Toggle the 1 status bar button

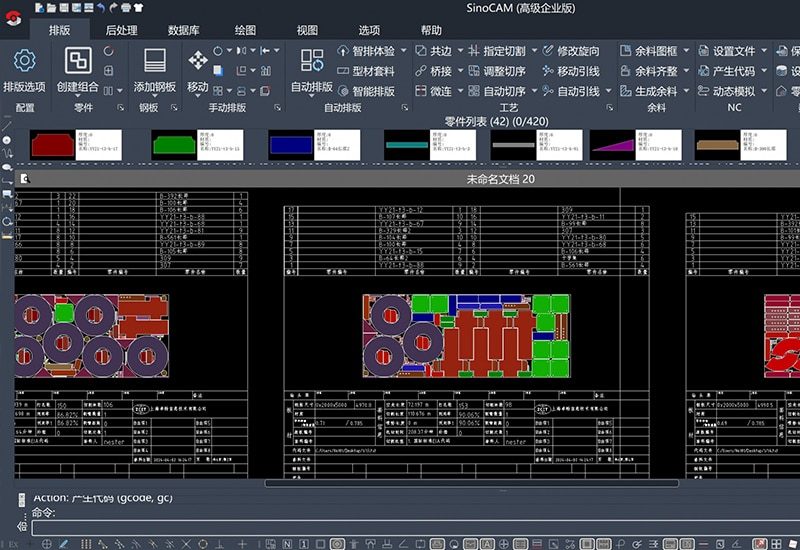[304, 544]
